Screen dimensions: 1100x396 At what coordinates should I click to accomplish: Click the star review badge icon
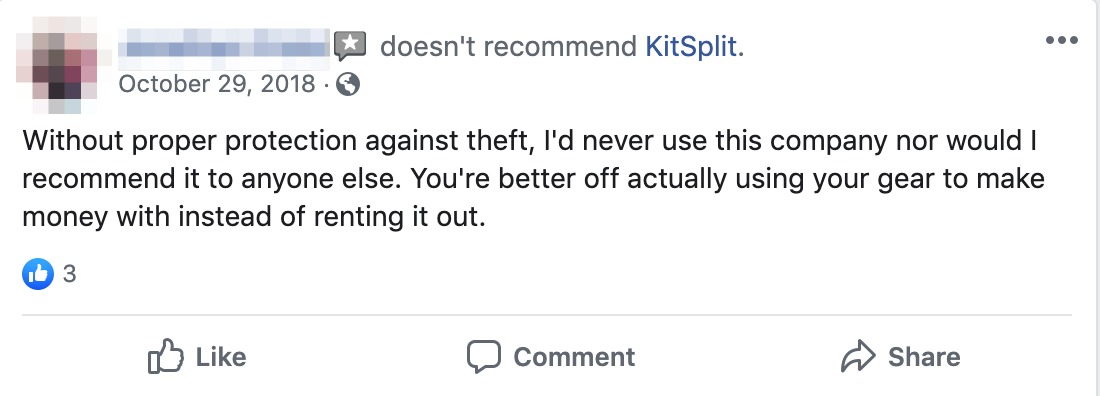tap(350, 47)
